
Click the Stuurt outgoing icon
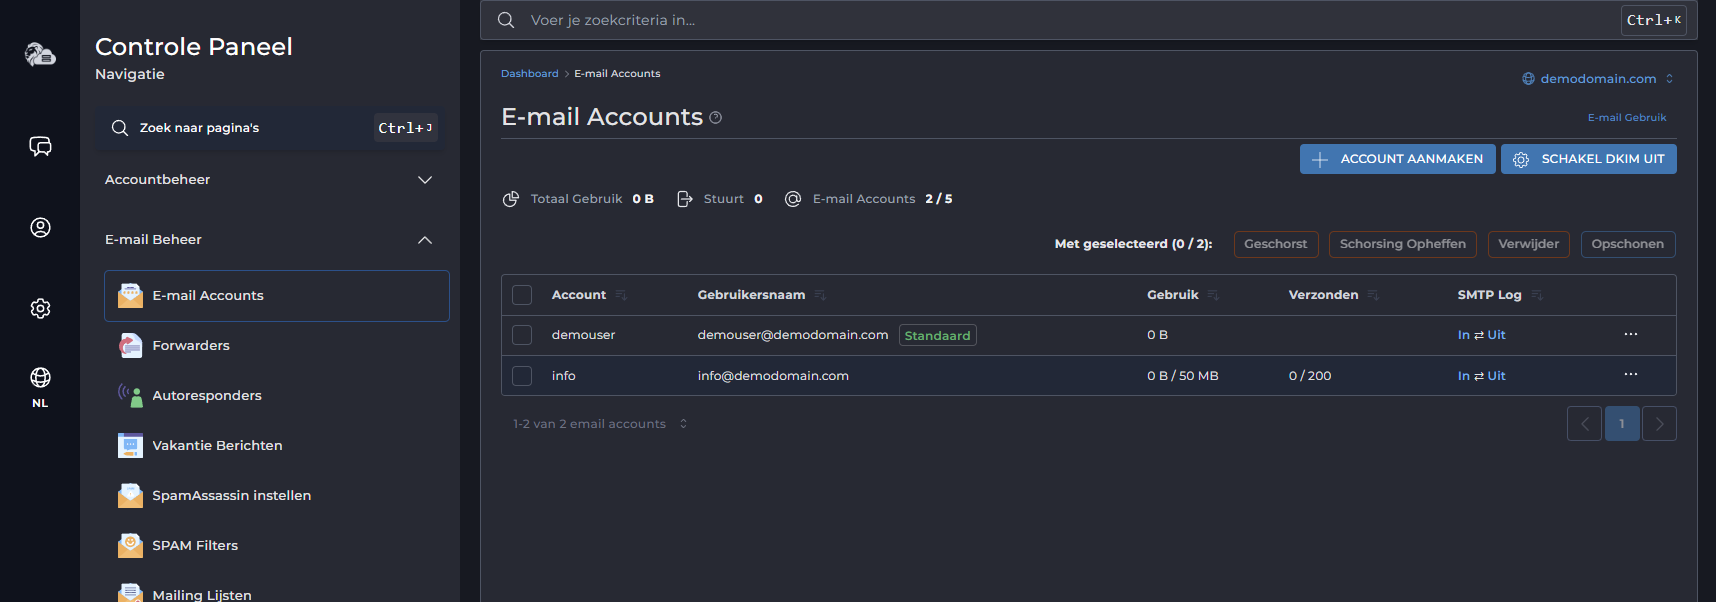pos(685,199)
